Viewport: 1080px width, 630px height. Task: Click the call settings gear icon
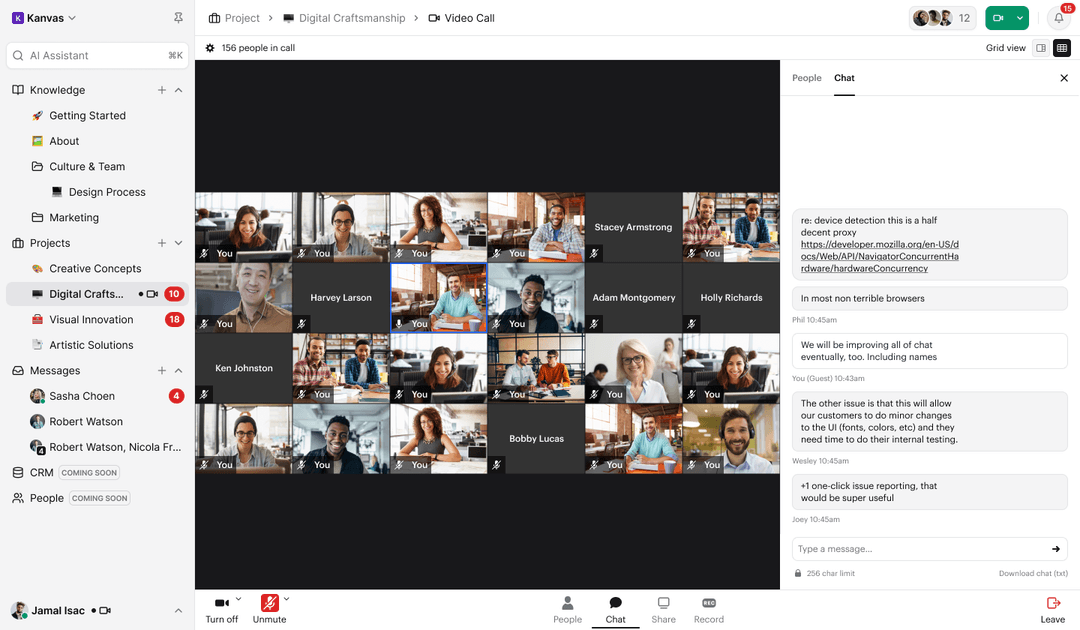point(209,47)
